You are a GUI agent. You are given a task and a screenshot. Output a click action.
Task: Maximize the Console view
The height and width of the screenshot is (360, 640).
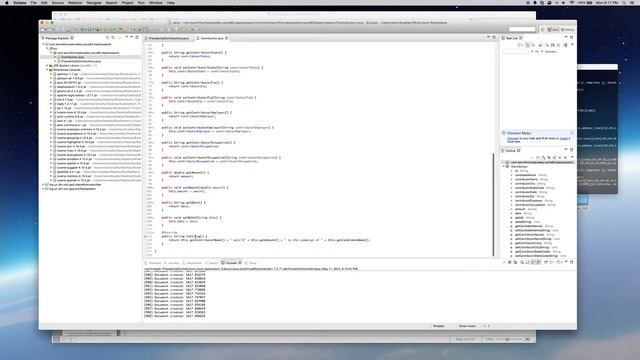[x=571, y=262]
